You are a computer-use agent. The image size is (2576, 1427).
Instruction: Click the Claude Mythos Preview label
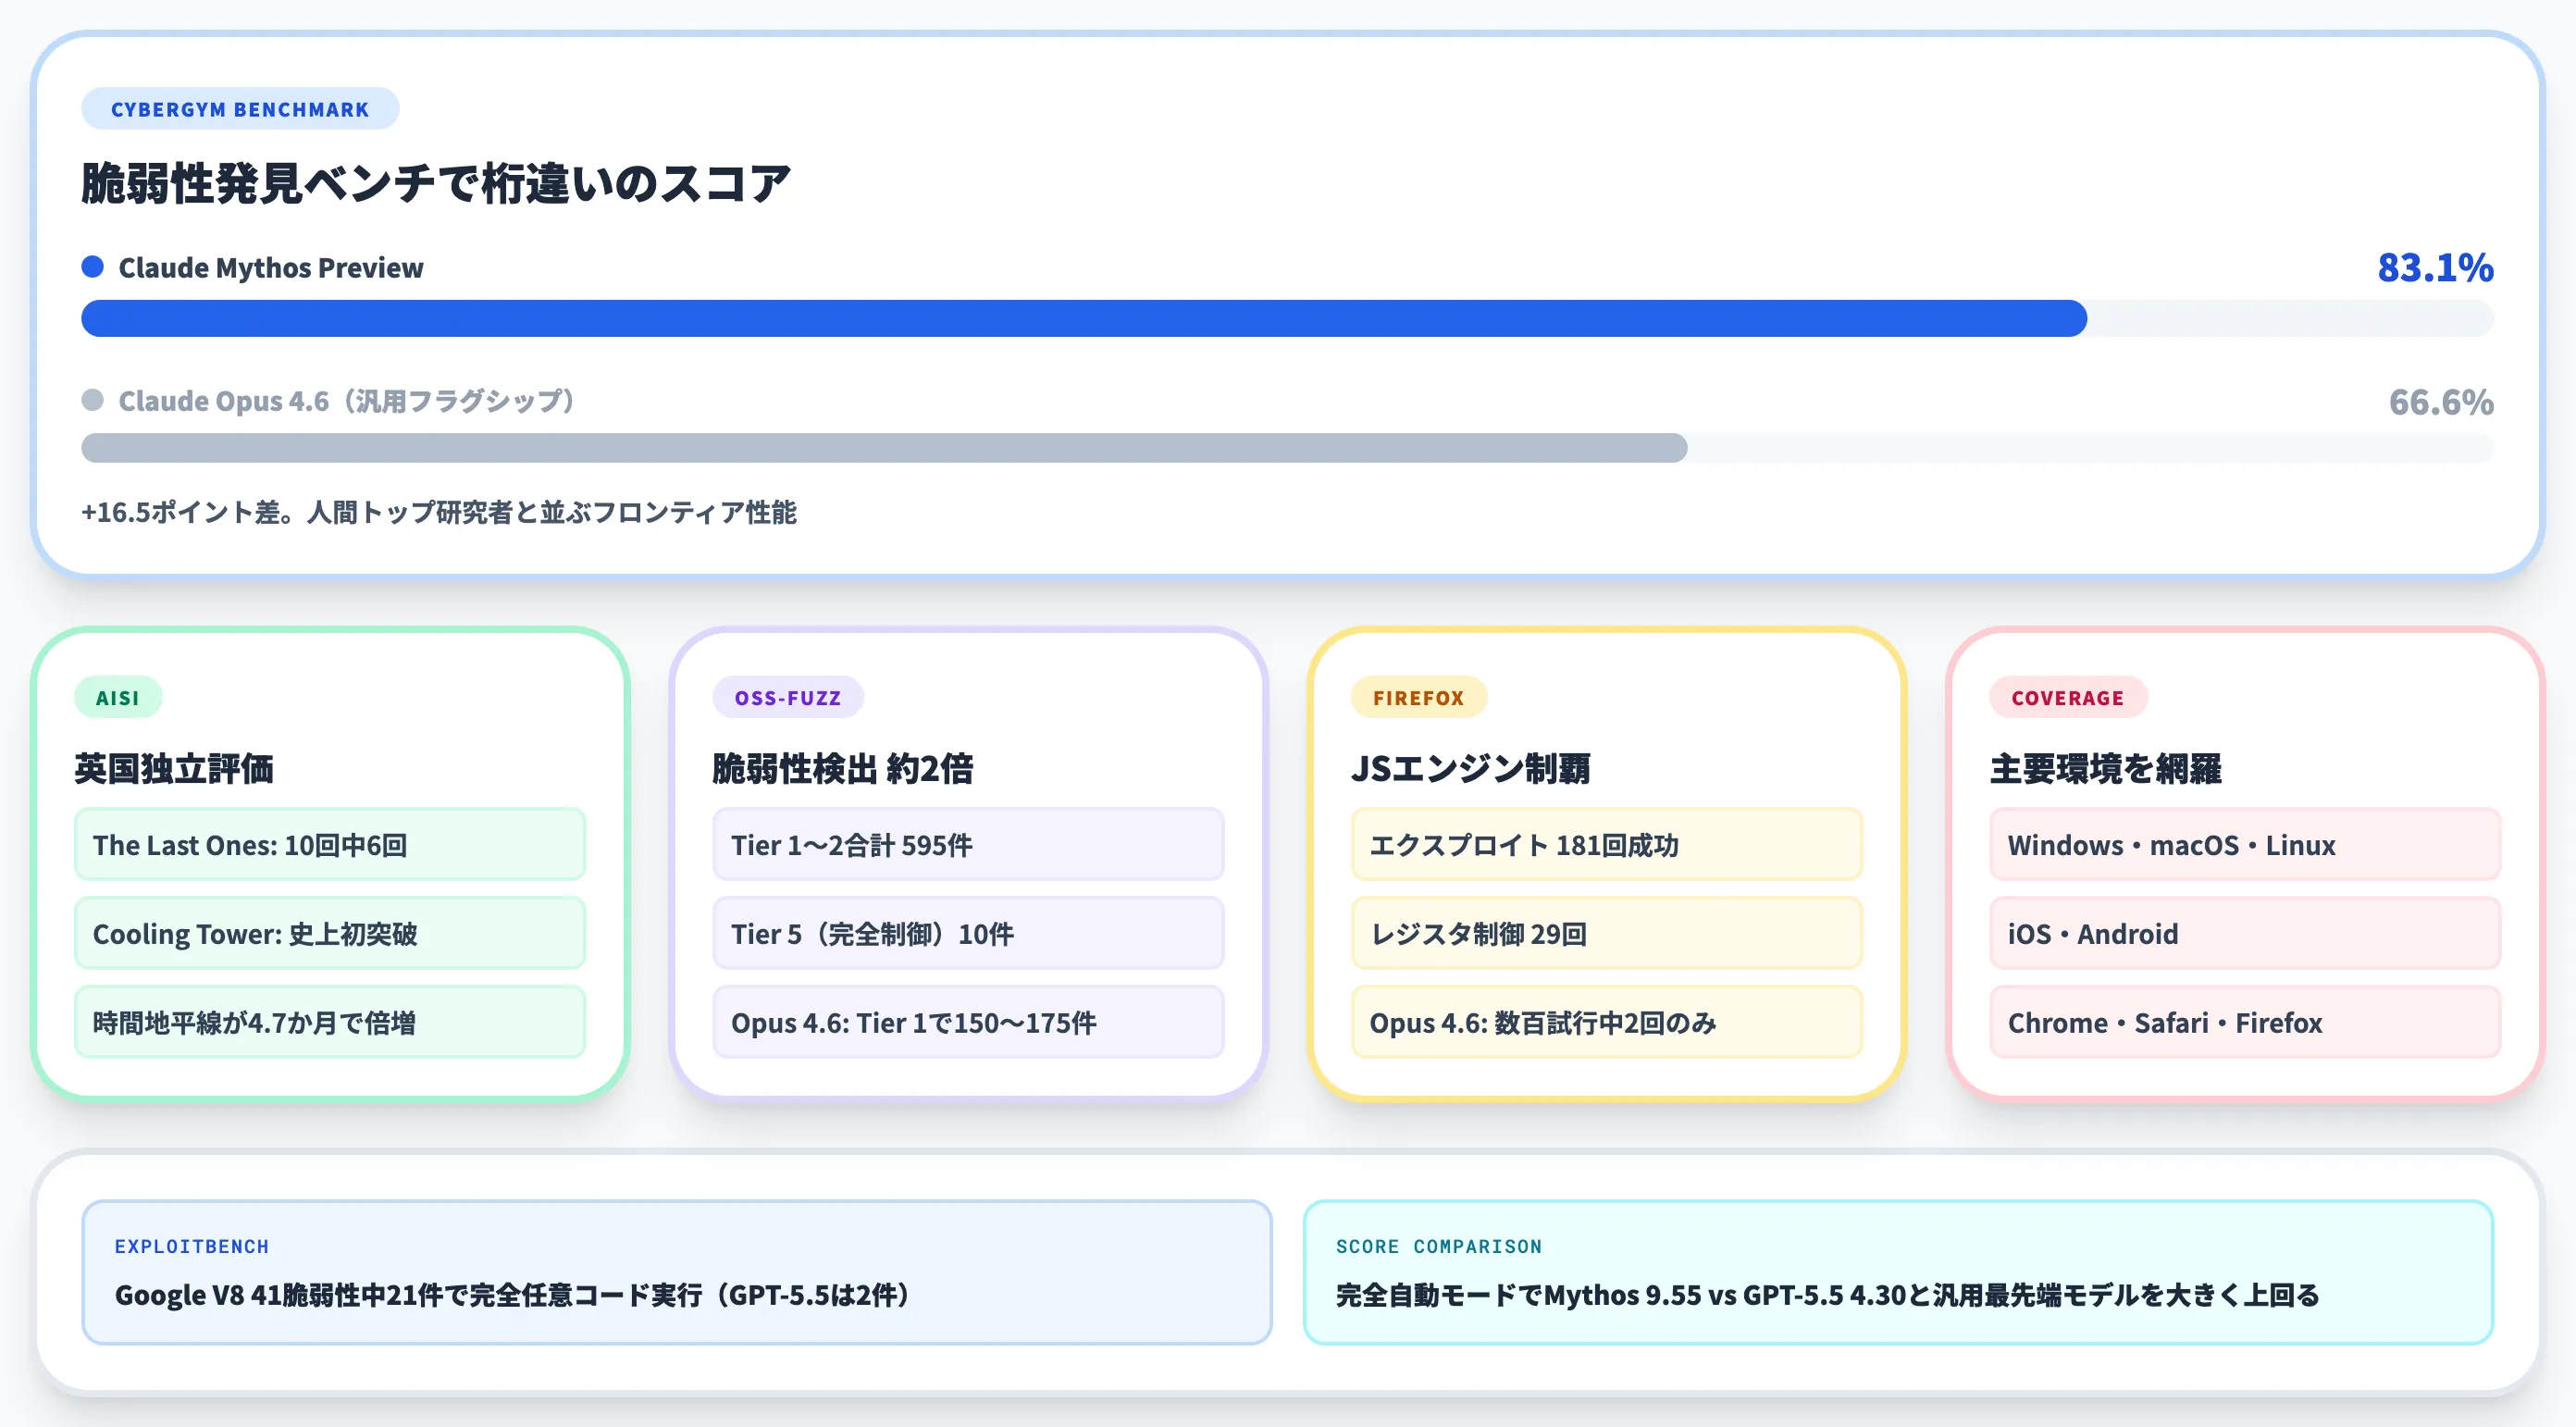[271, 268]
